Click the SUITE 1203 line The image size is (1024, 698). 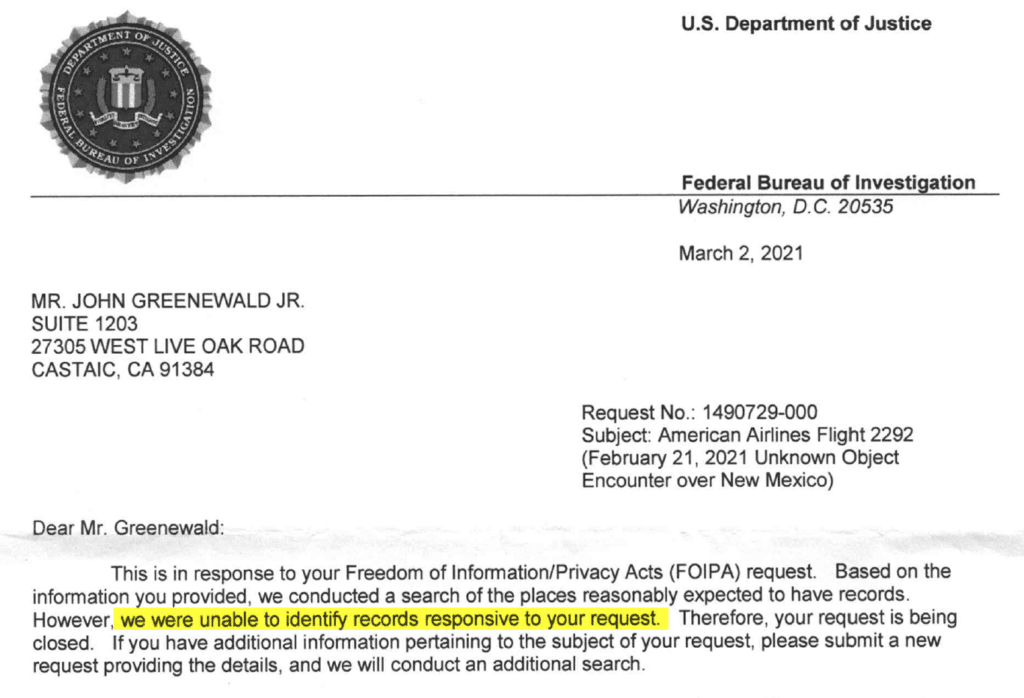[85, 324]
